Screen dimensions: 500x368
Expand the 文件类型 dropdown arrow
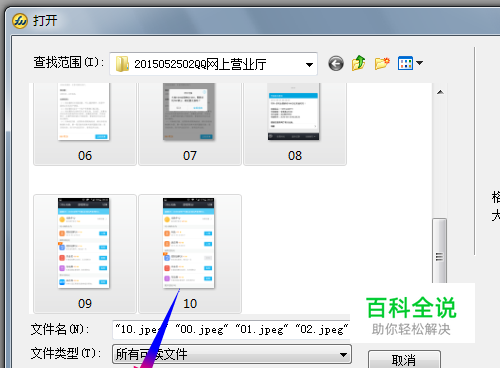343,355
